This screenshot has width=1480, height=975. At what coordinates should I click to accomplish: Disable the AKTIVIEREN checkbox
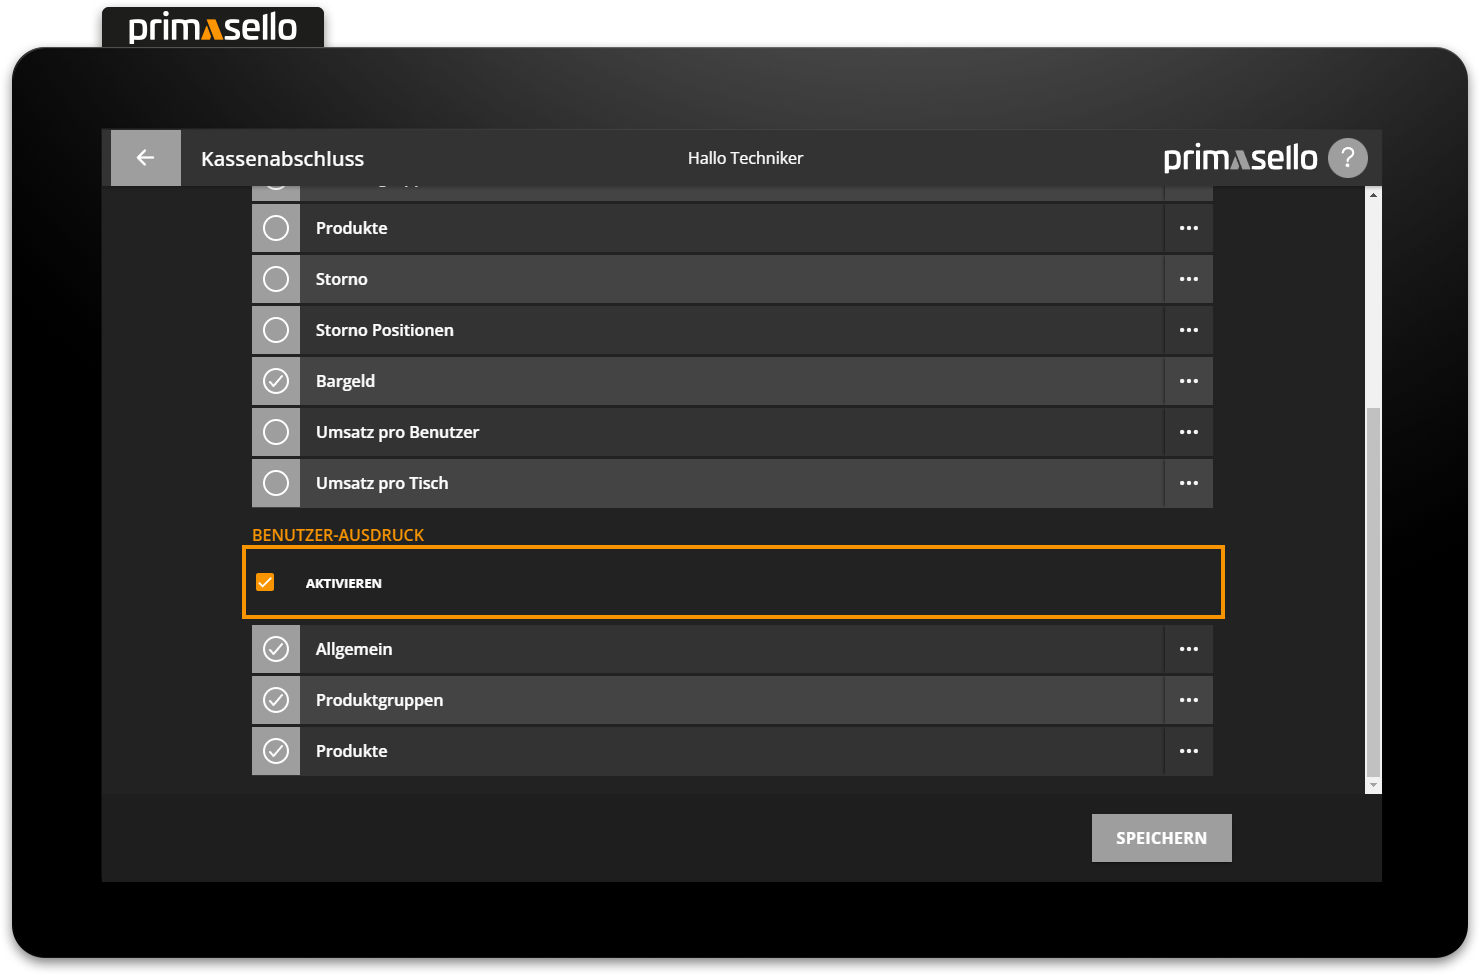(265, 581)
